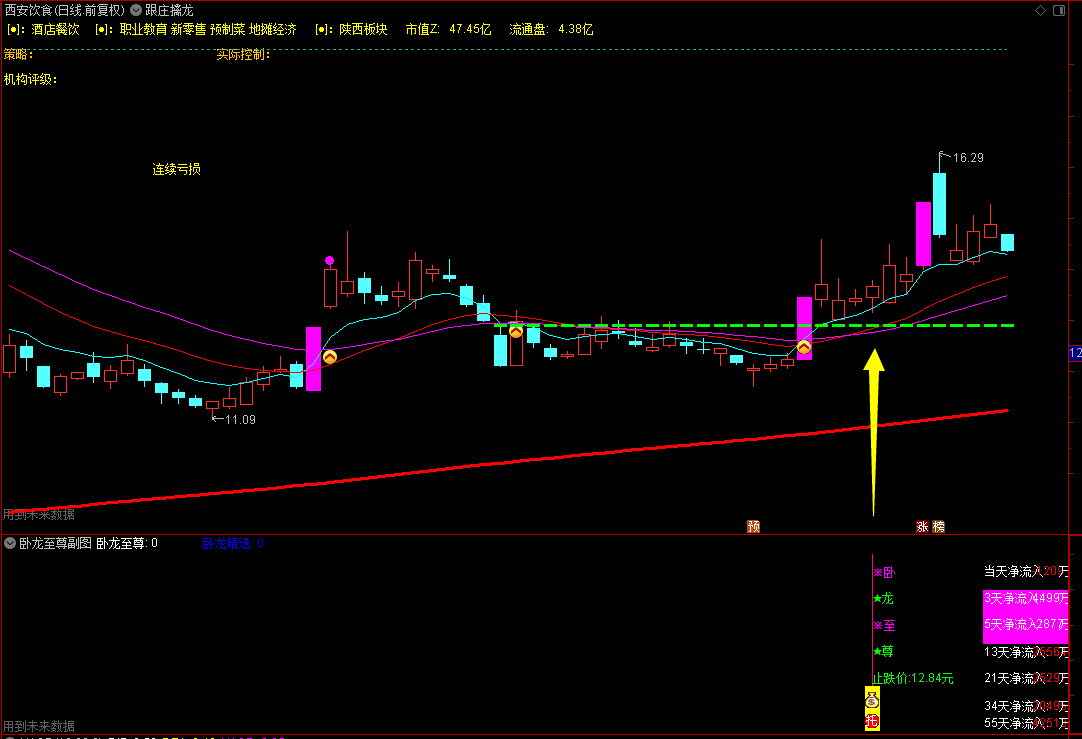This screenshot has height=739, width=1082.
Task: Click the 34天净流入 row
Action: [1026, 706]
